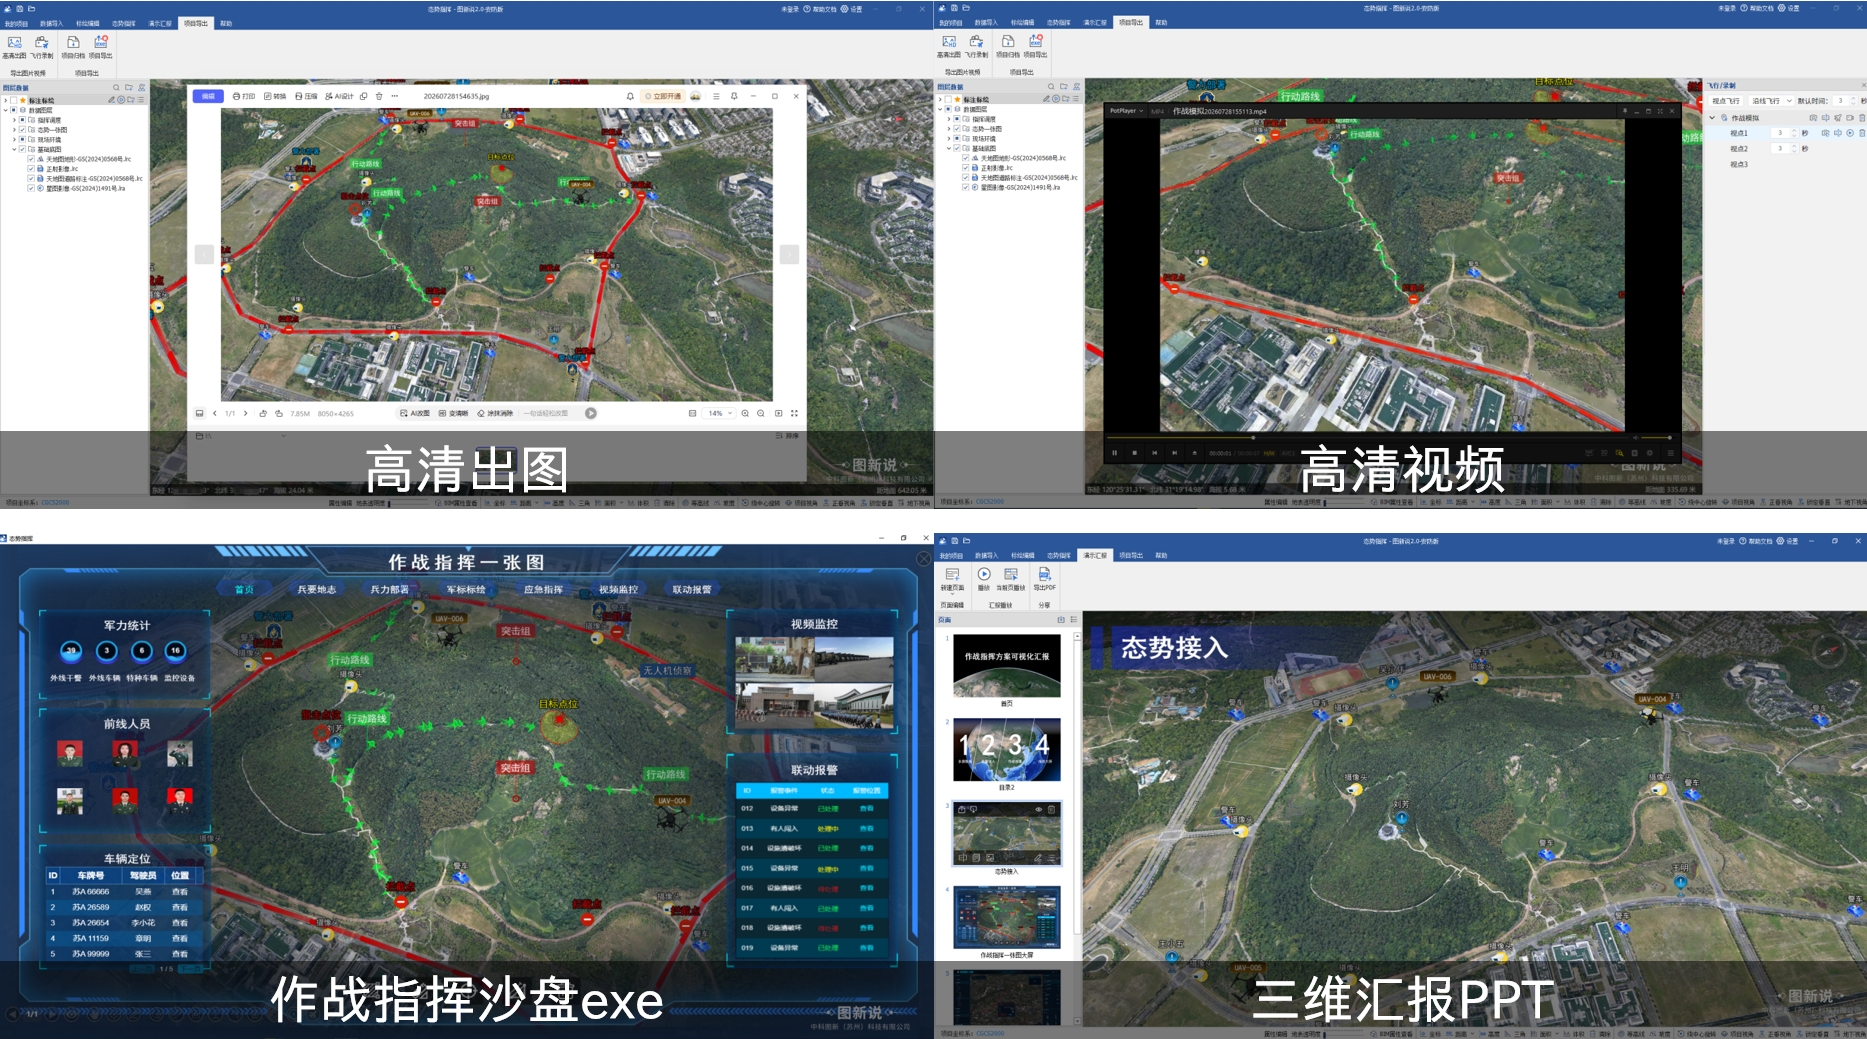This screenshot has width=1867, height=1039.
Task: Click 飞行录制 icon in the 高清出图 window ribbon
Action: [41, 43]
